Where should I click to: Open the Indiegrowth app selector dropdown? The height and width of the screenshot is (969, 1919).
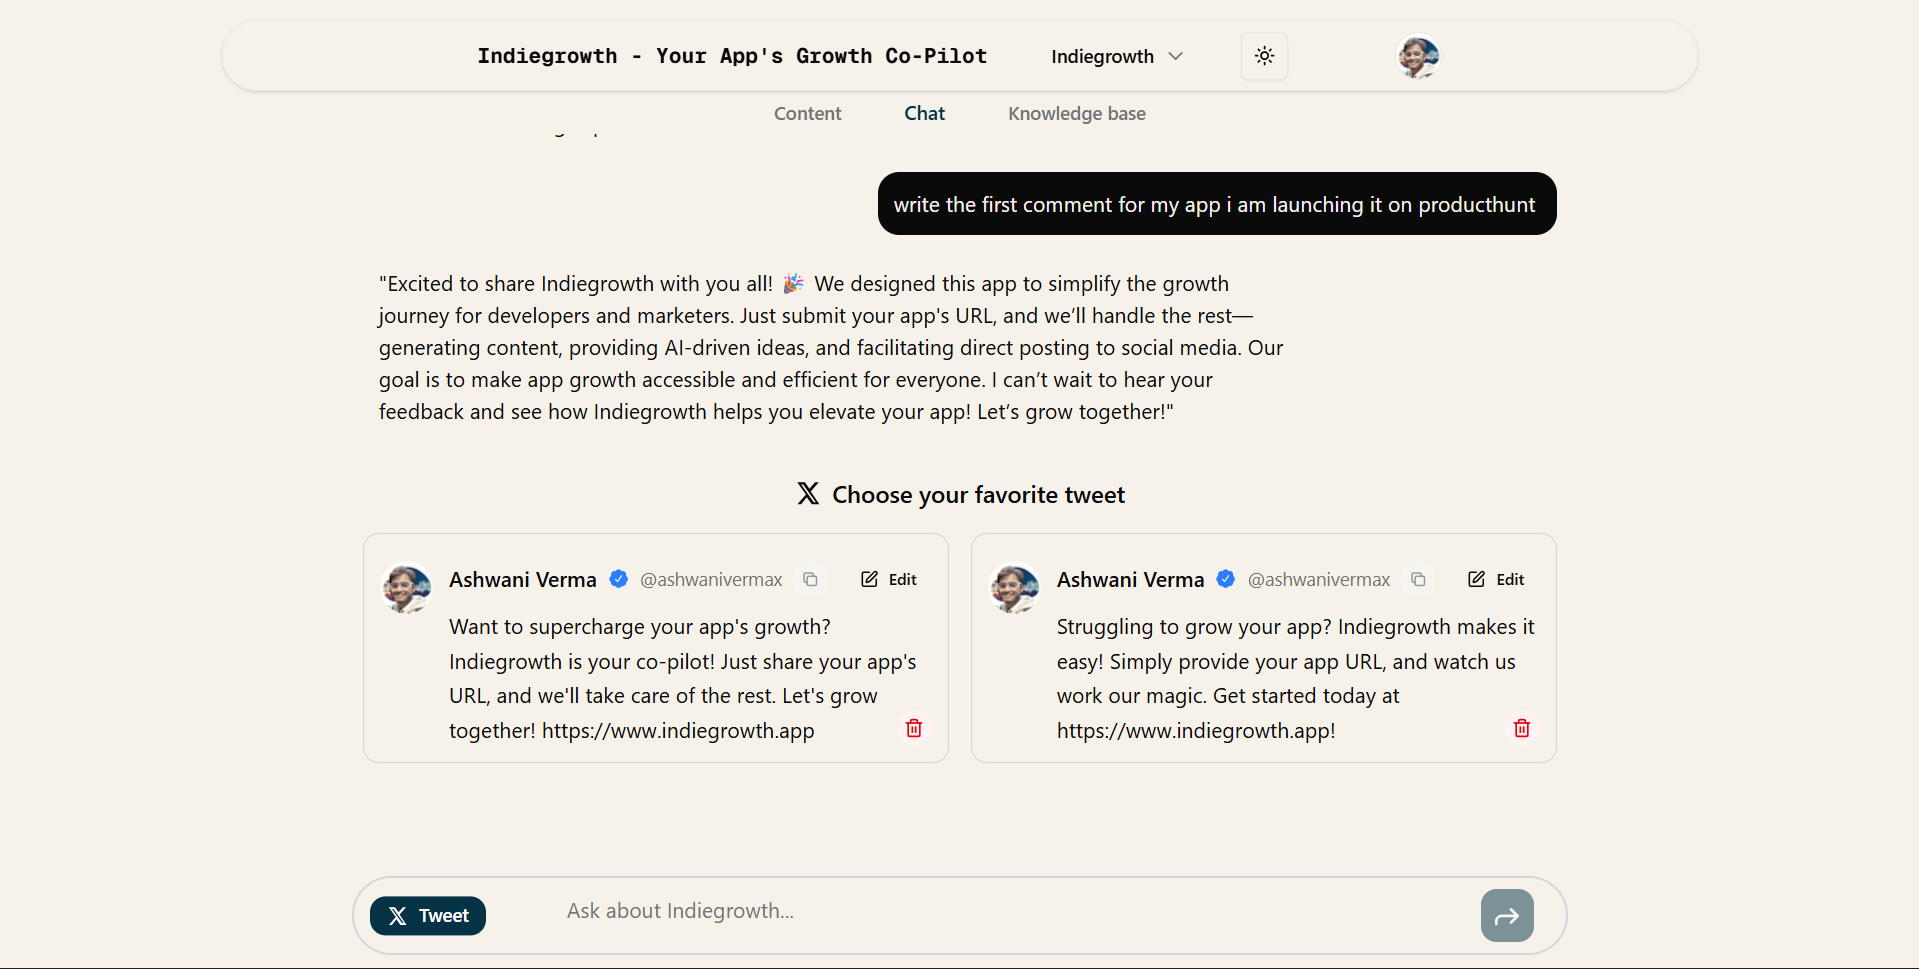(1116, 56)
